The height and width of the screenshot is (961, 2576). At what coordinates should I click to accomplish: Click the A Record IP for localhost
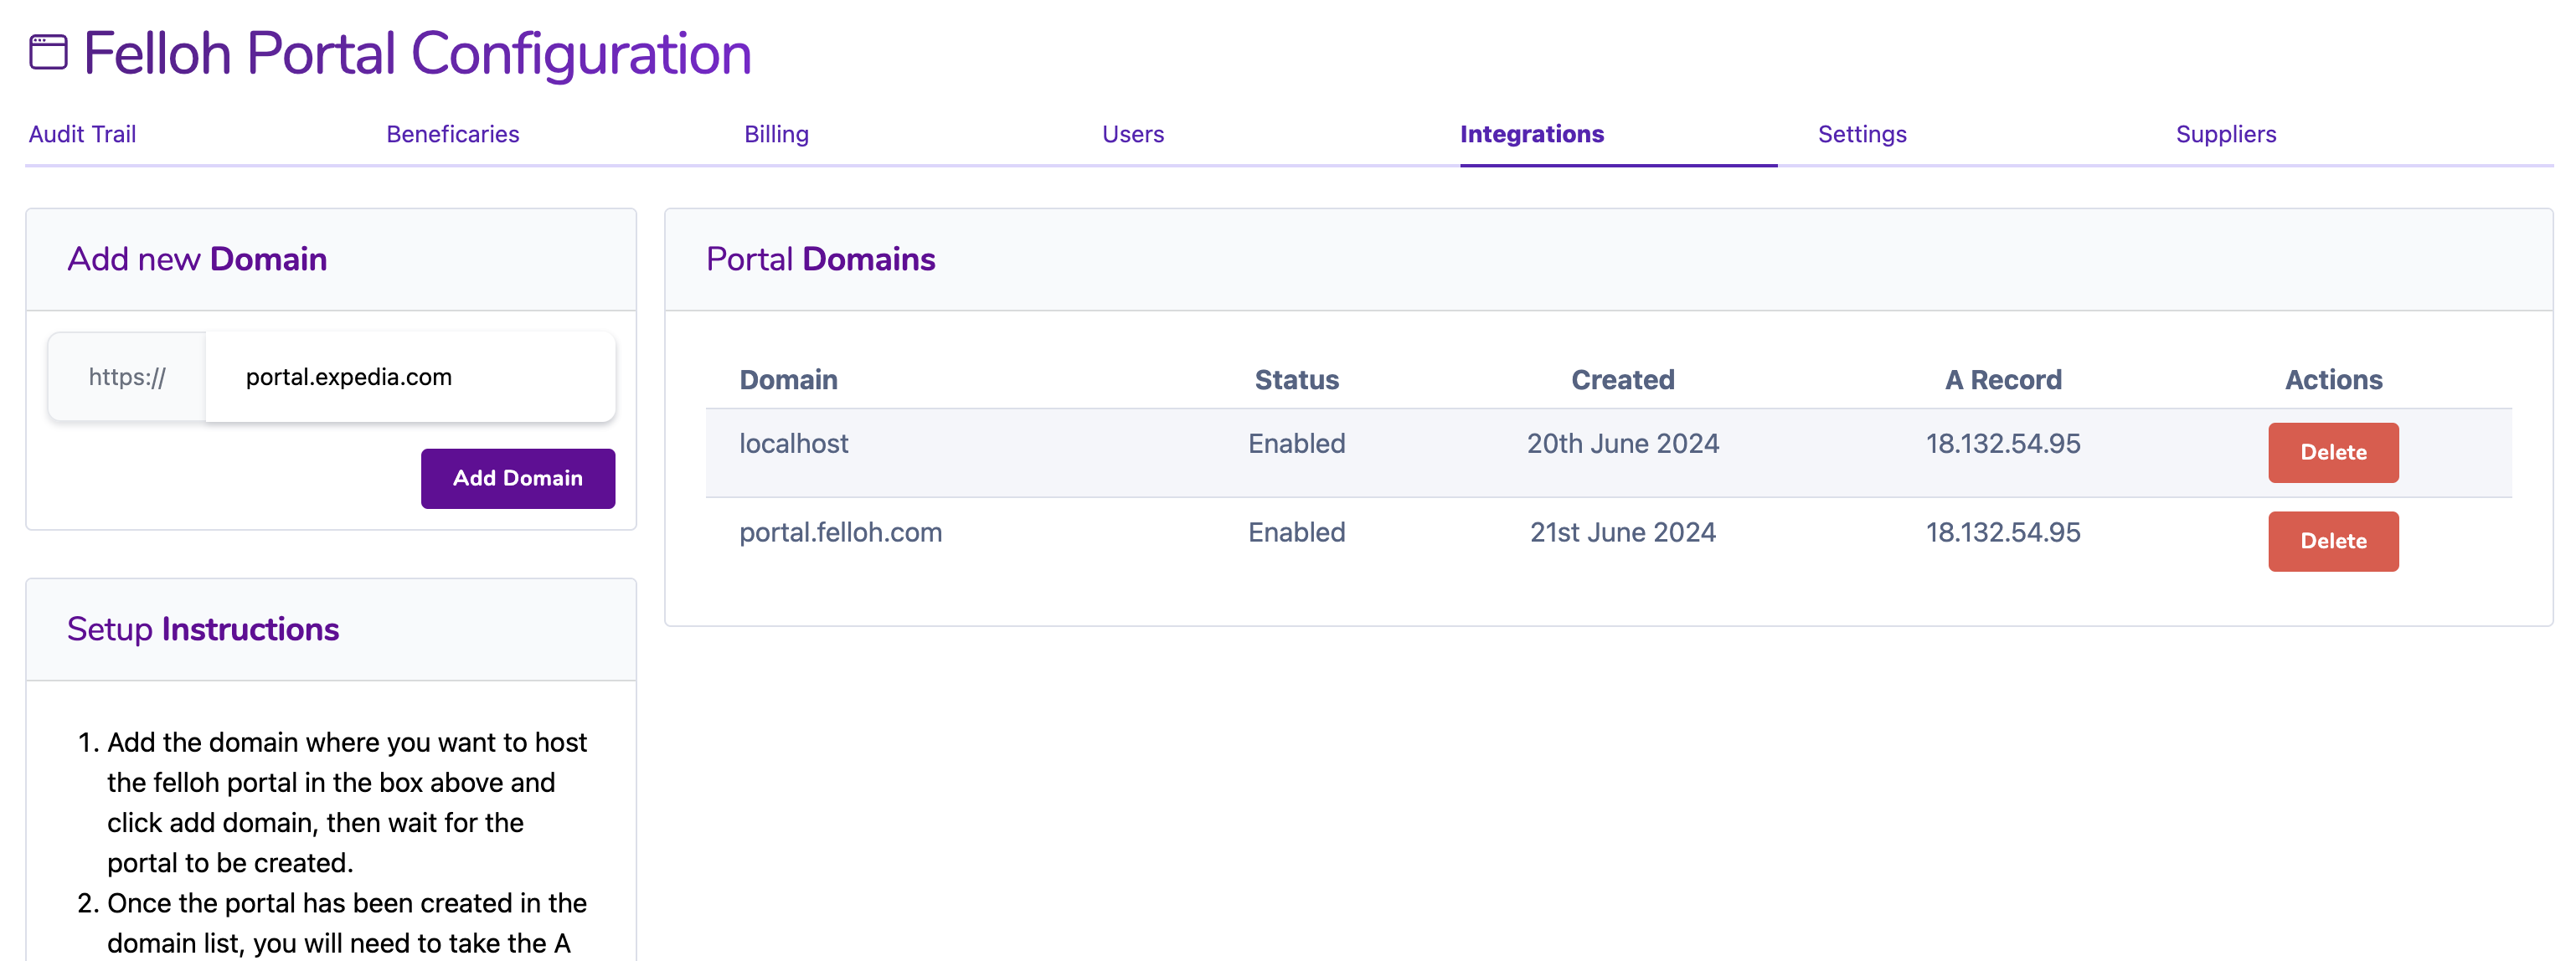click(x=2003, y=443)
